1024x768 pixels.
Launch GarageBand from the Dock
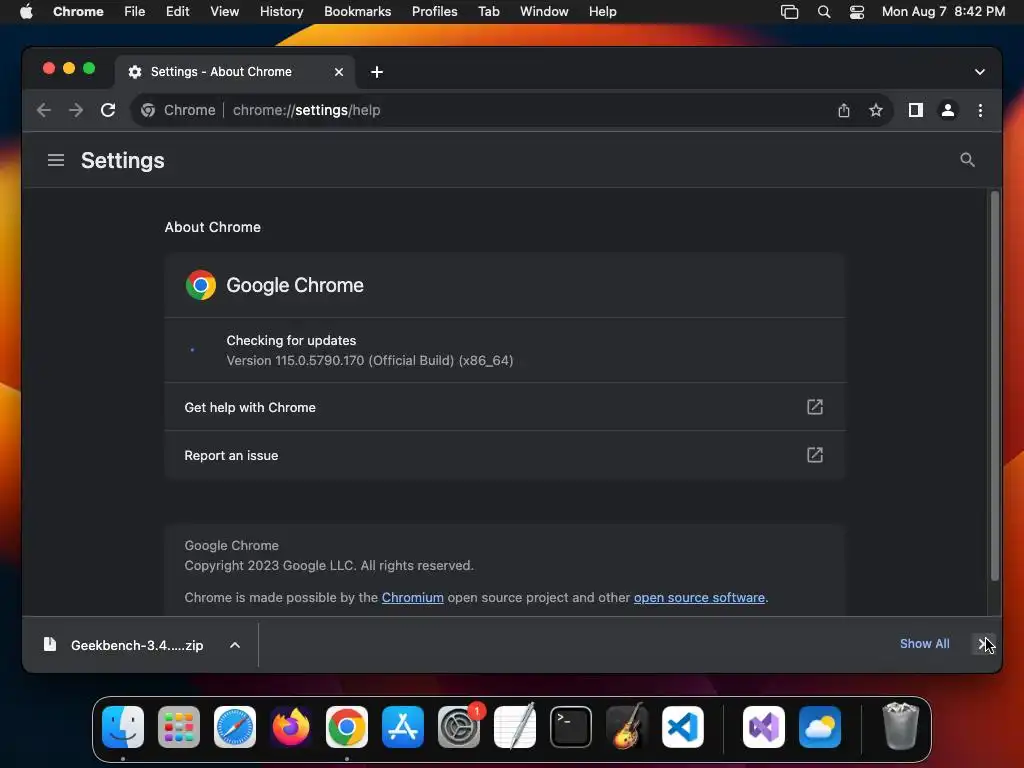tap(627, 727)
